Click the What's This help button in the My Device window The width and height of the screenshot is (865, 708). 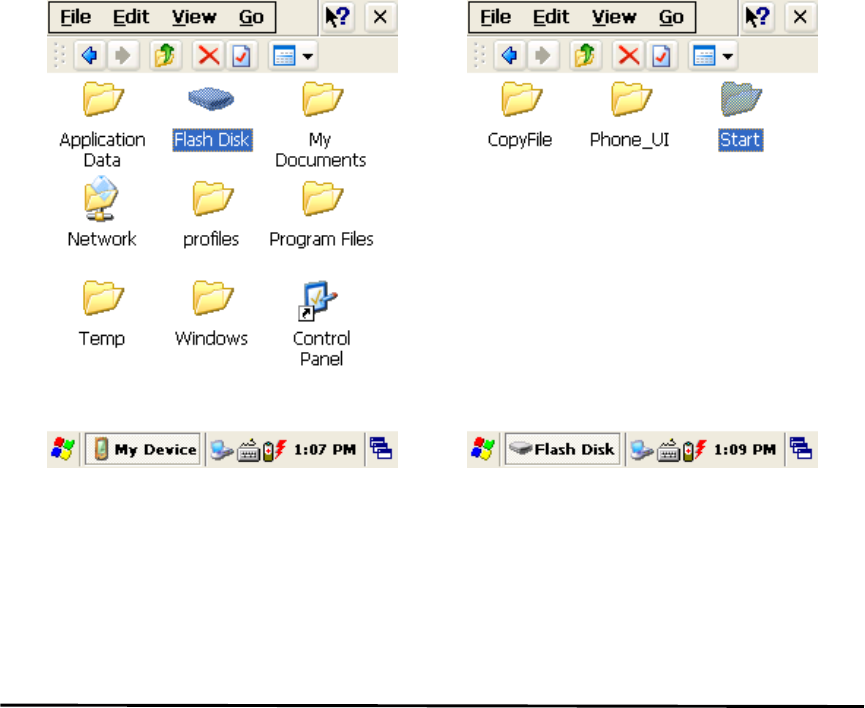(338, 17)
